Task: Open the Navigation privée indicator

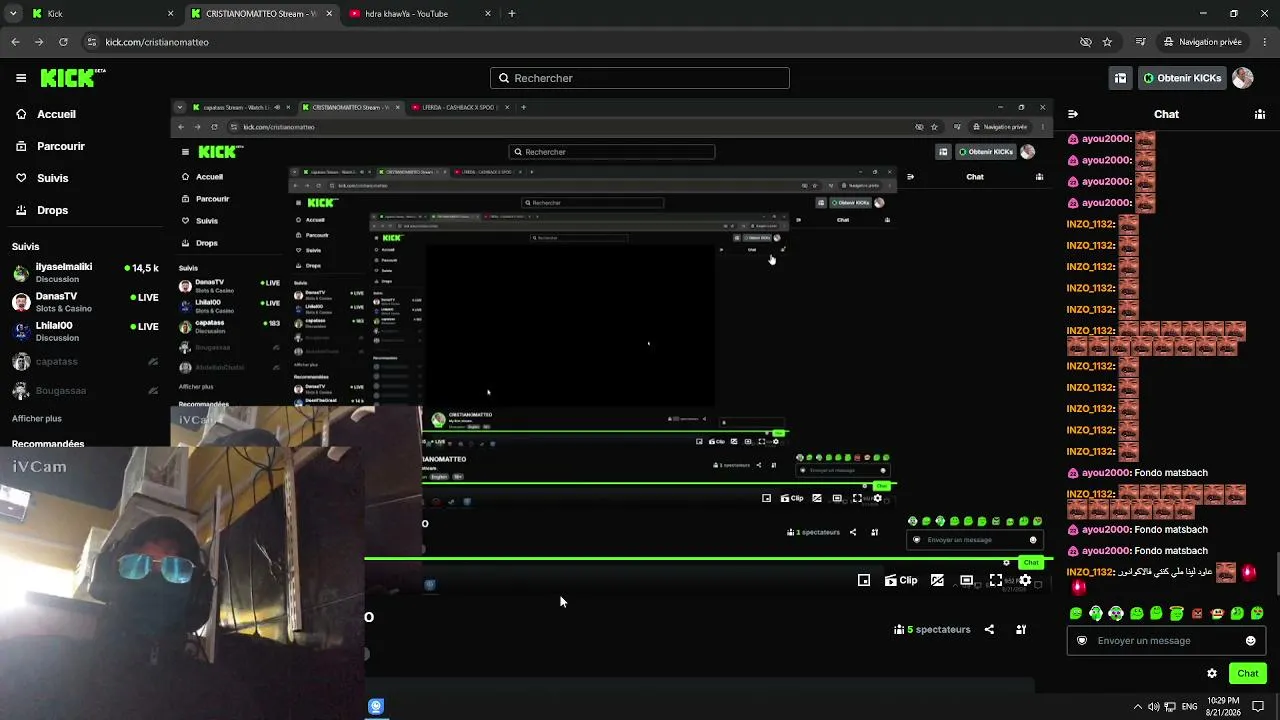Action: 1202,42
